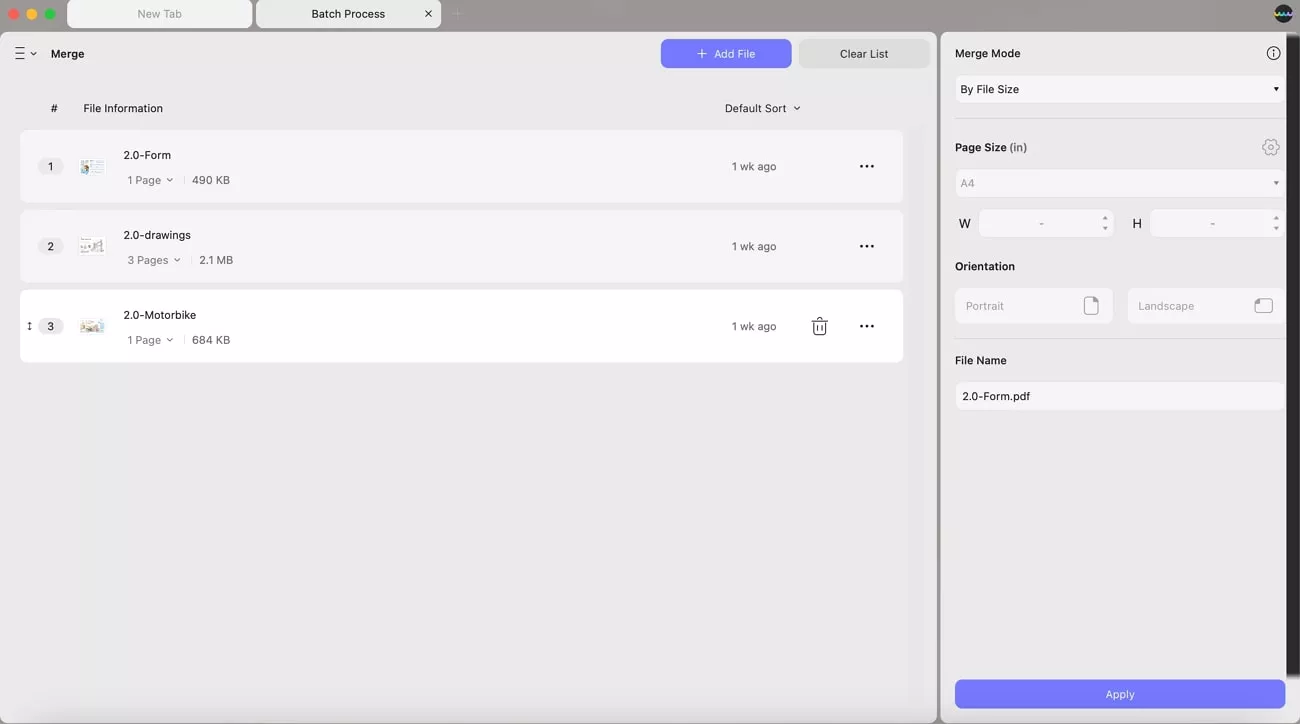Open the Default Sort dropdown
Image resolution: width=1300 pixels, height=724 pixels.
click(762, 108)
